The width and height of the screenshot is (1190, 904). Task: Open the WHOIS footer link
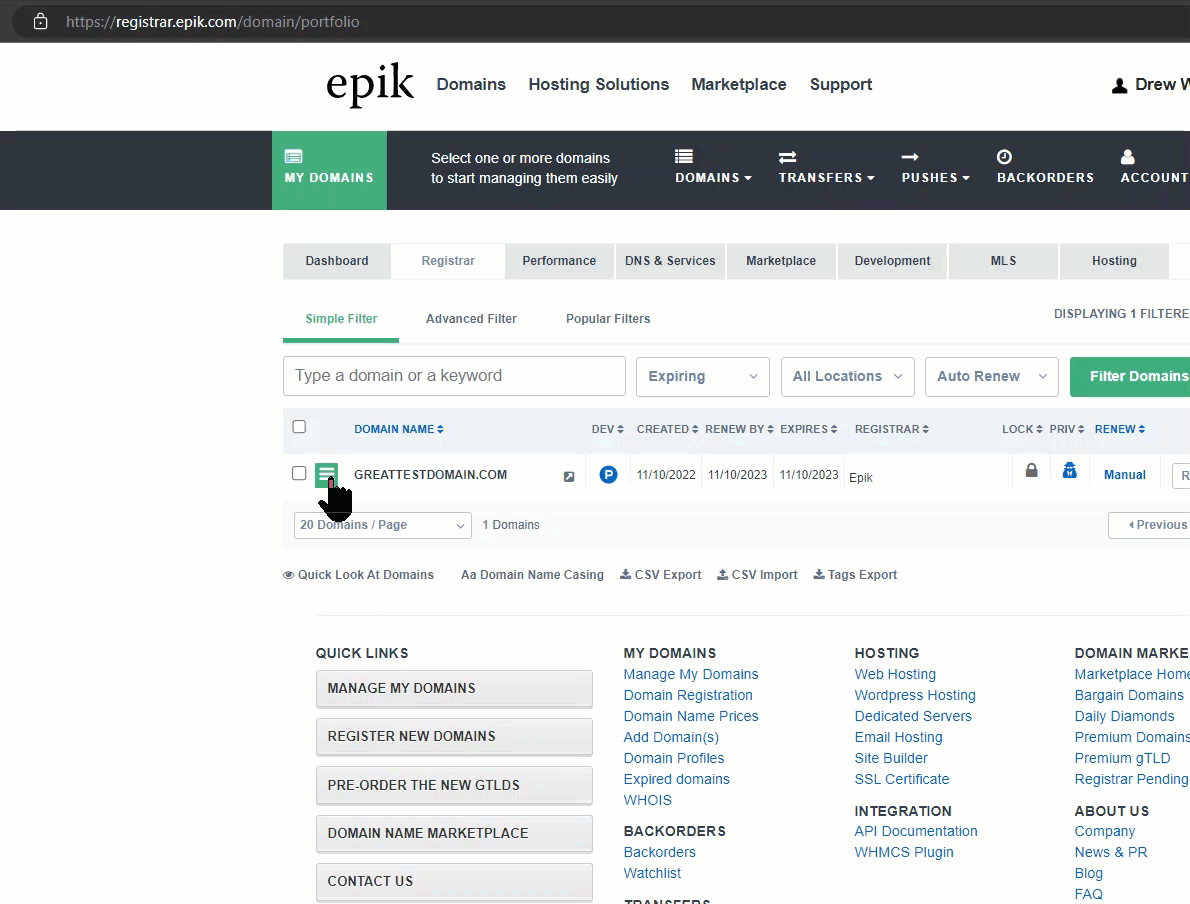pyautogui.click(x=647, y=800)
